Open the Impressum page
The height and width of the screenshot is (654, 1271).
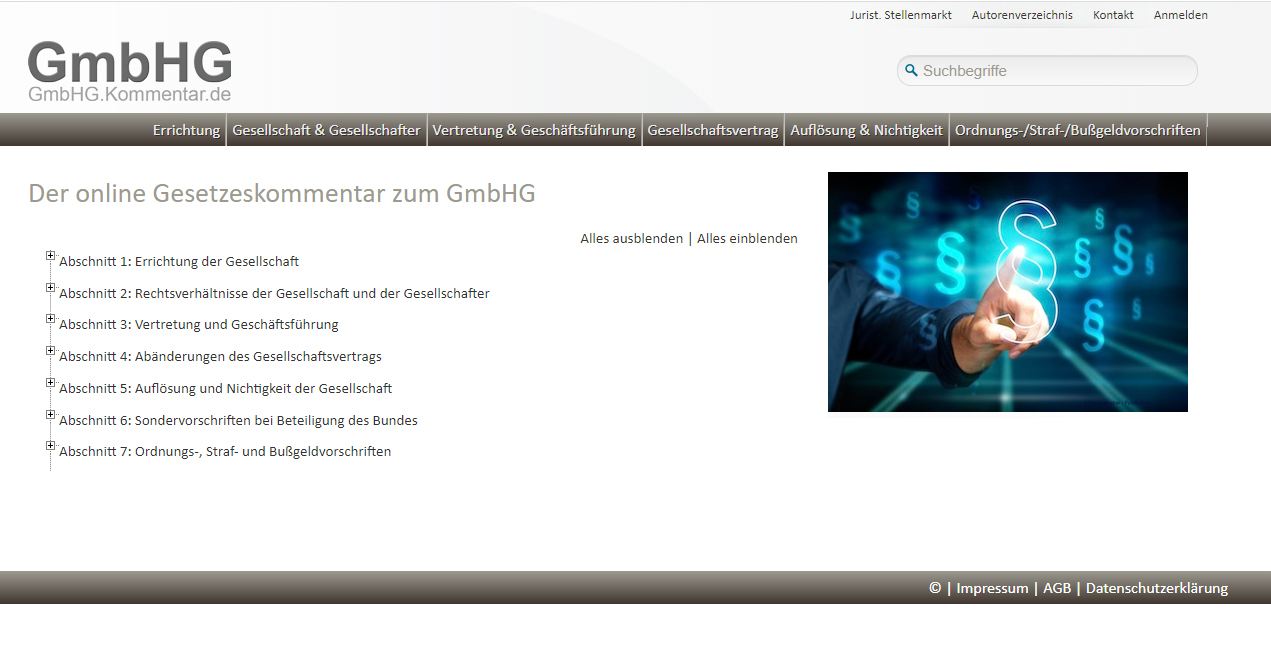point(992,588)
